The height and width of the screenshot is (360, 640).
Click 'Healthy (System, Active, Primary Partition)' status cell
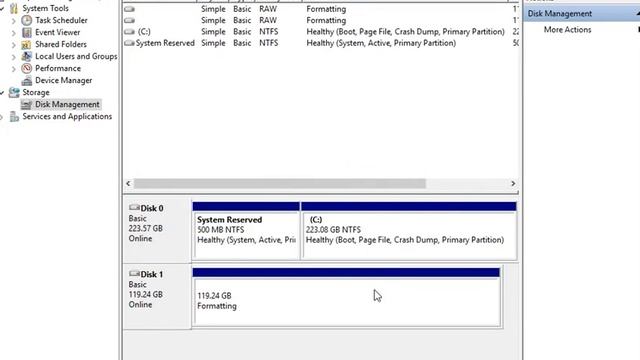click(381, 43)
